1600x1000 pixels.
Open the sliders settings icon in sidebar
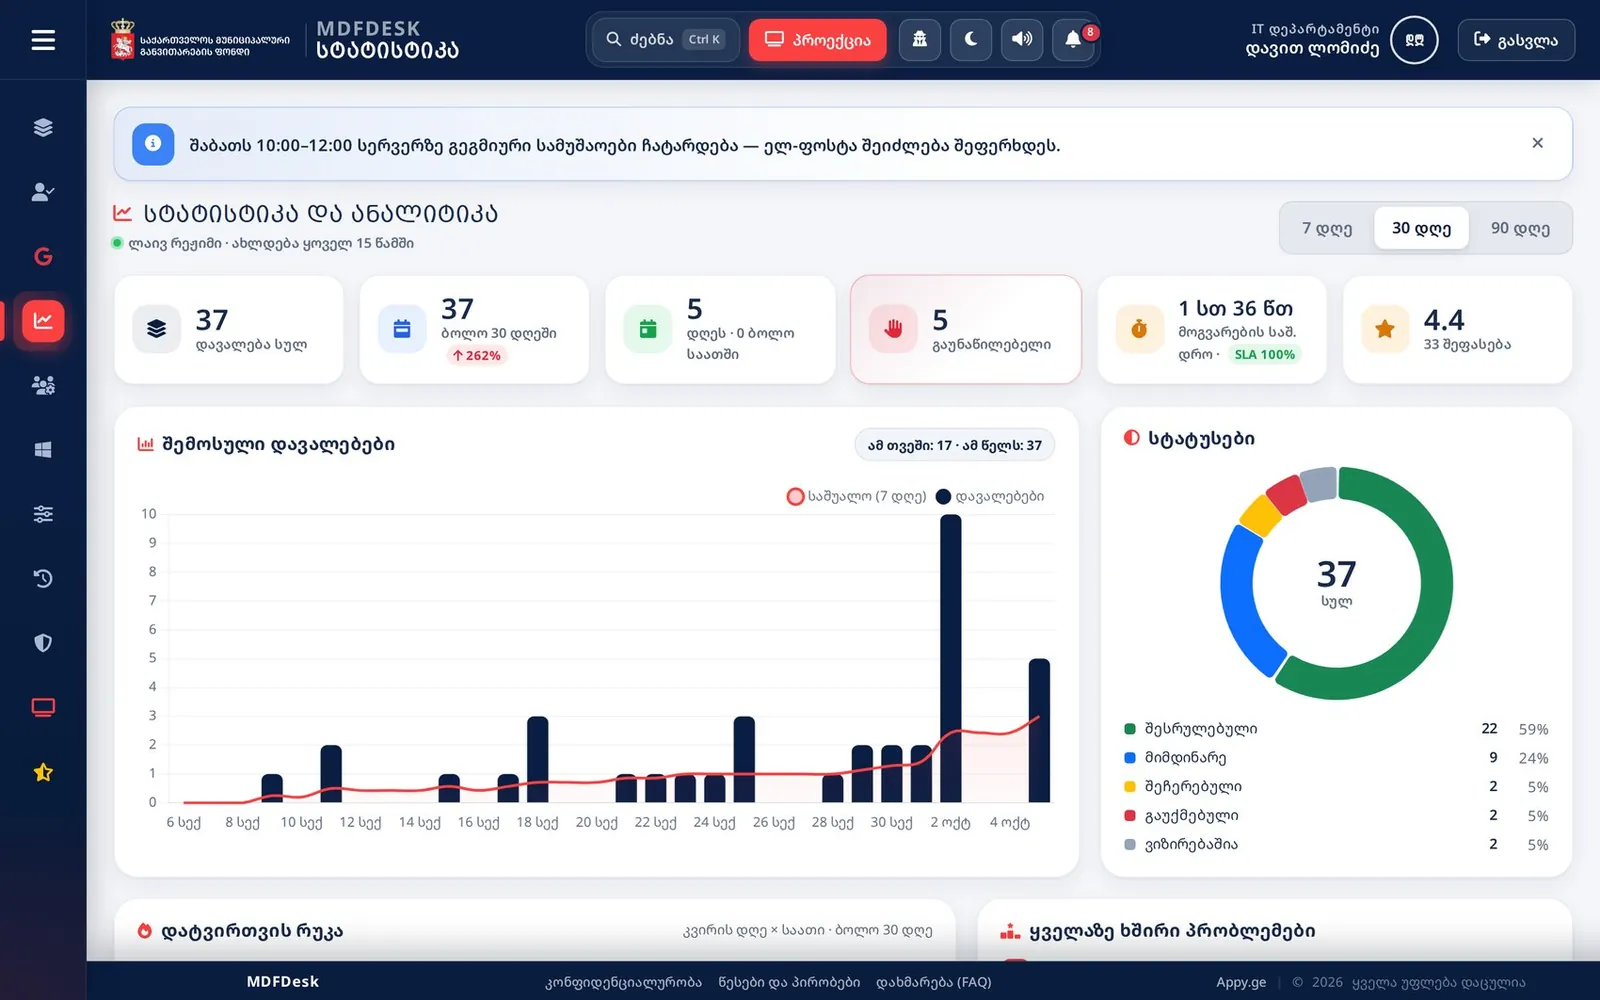[x=43, y=514]
